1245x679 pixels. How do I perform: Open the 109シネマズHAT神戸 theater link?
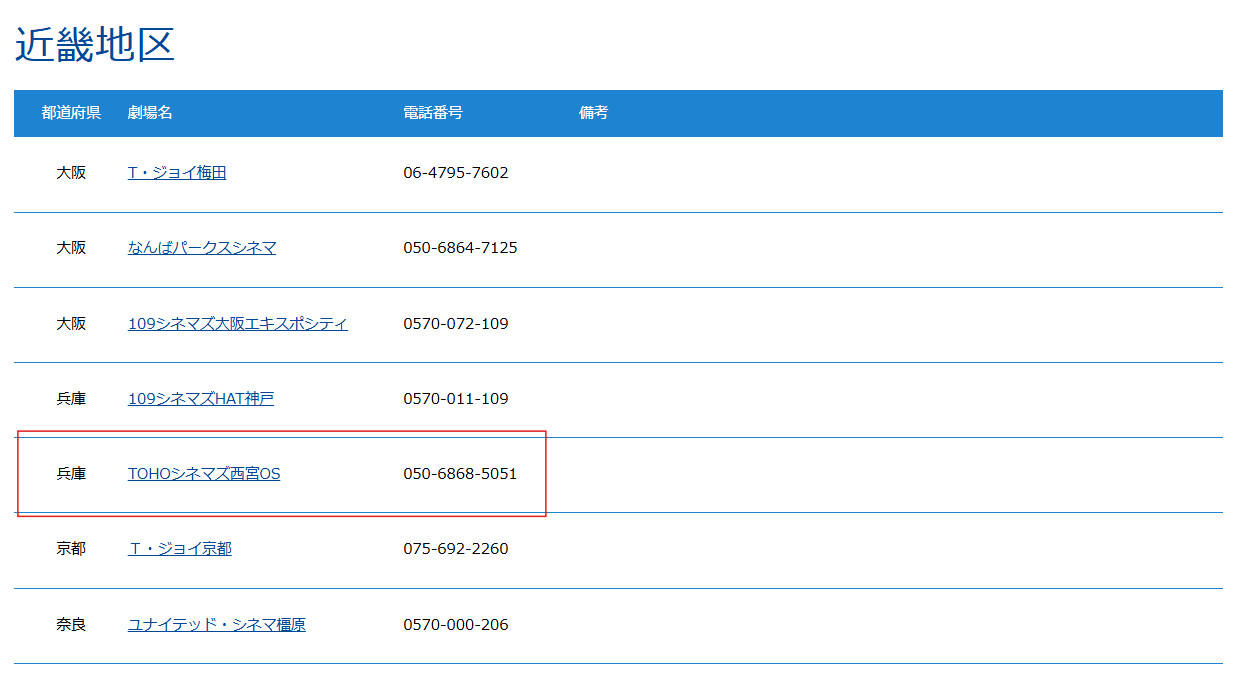click(201, 399)
